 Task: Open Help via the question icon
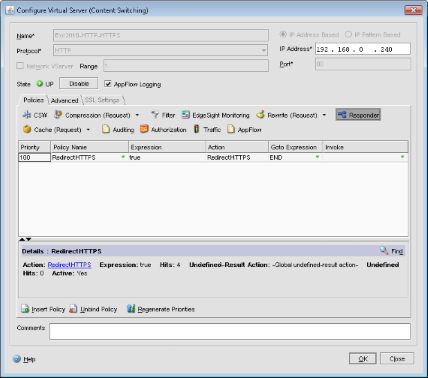click(x=17, y=359)
